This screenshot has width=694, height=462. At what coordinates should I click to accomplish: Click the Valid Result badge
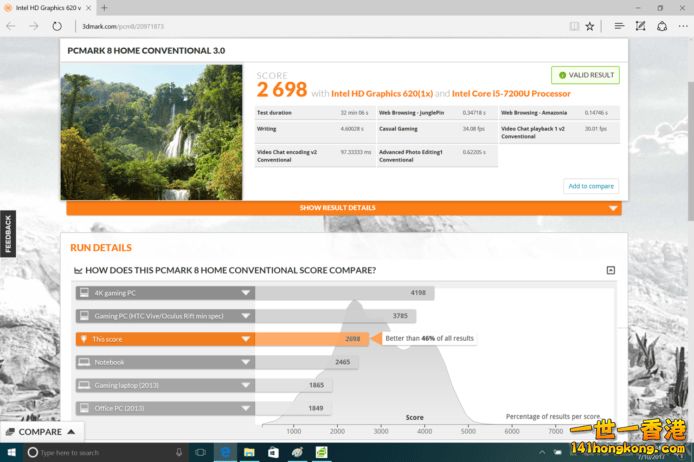tap(585, 75)
